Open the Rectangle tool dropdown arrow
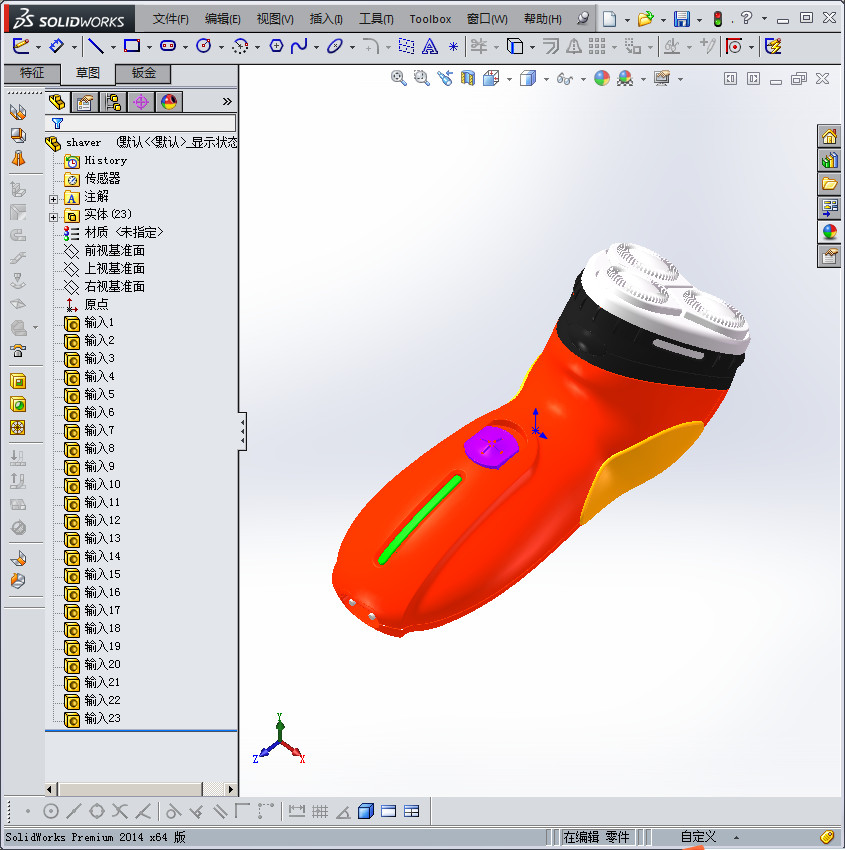 pos(149,48)
